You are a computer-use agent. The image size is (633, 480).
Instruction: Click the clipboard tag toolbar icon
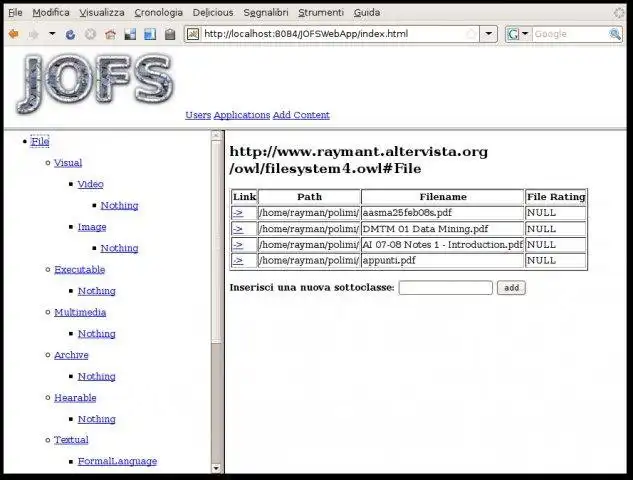click(x=170, y=35)
